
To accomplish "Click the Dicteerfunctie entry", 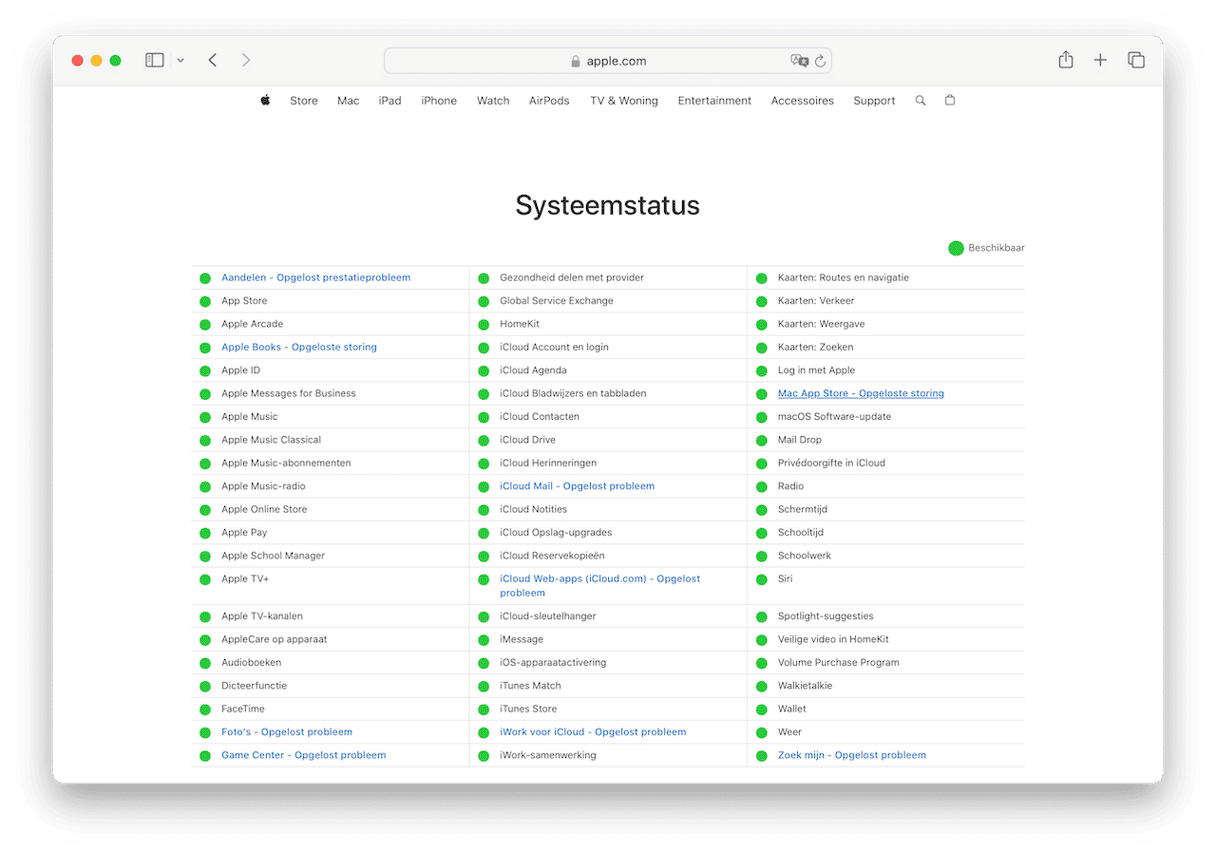I will (254, 686).
